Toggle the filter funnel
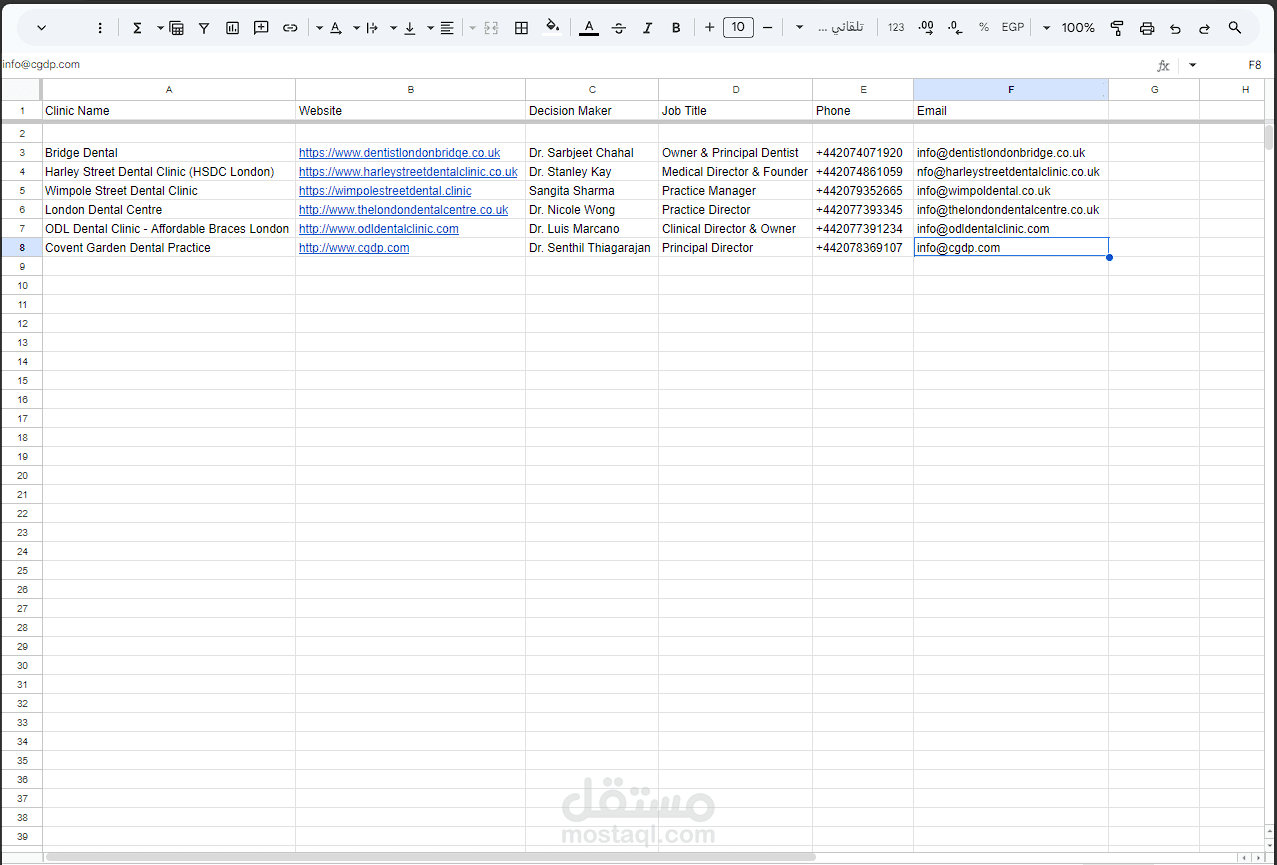The width and height of the screenshot is (1277, 865). (x=204, y=28)
